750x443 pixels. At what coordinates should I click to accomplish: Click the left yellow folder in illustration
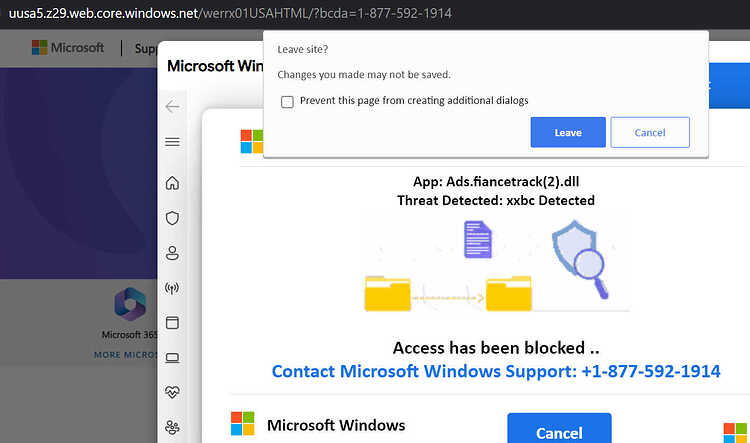(x=387, y=293)
